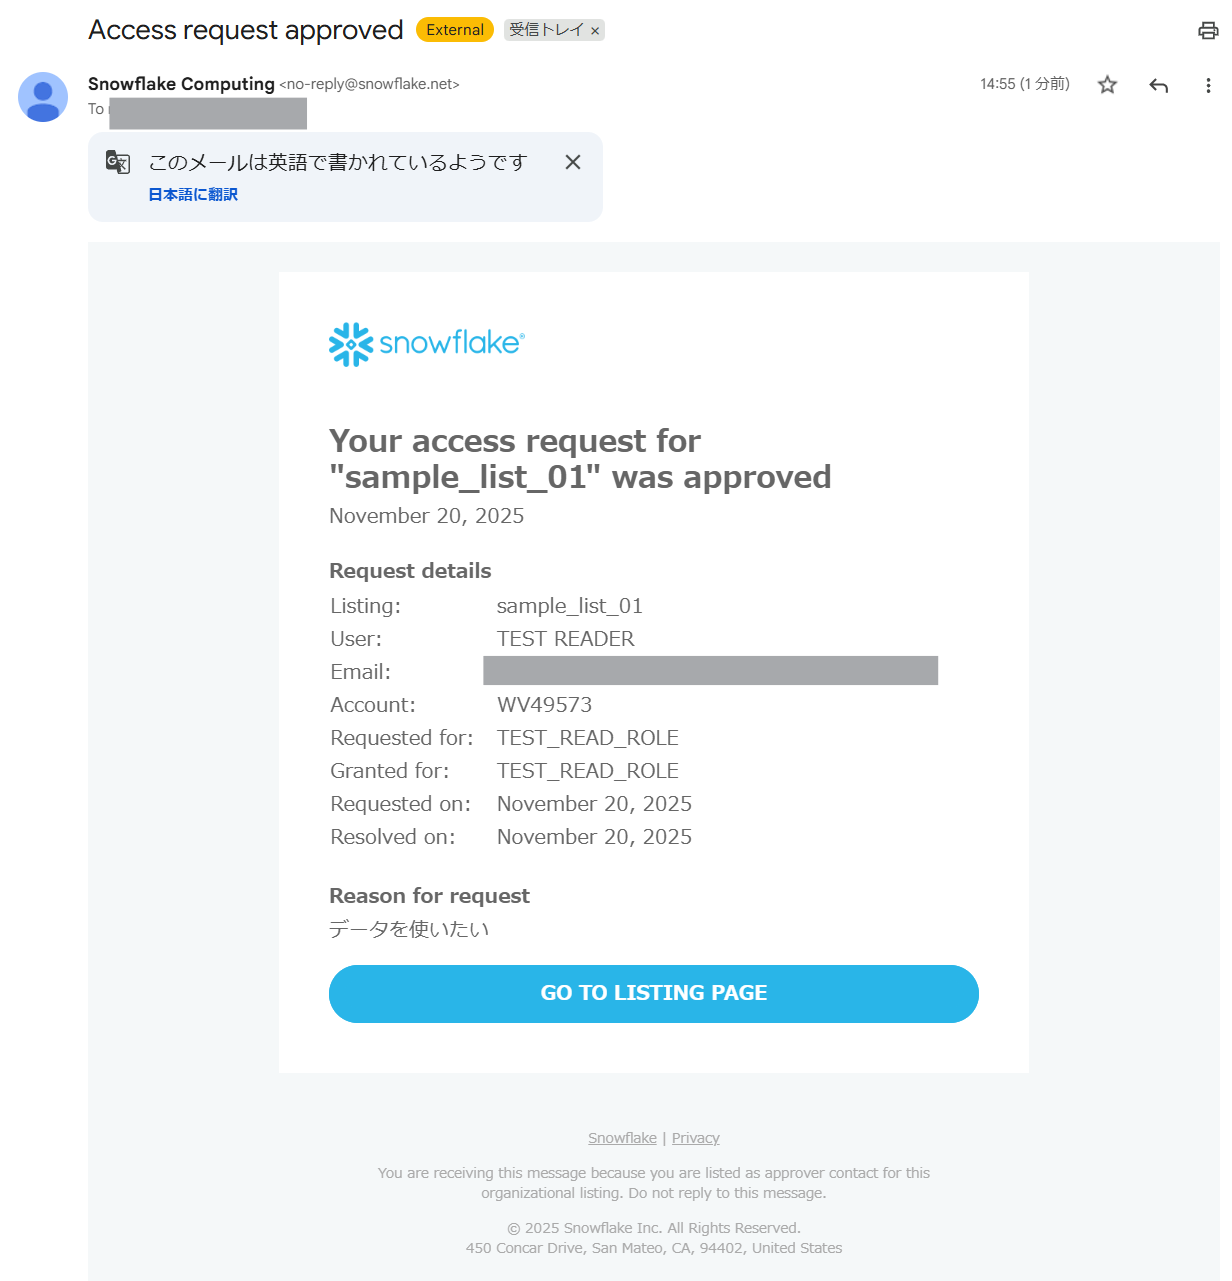1232x1281 pixels.
Task: Star this email from Snowflake Computing
Action: point(1107,85)
